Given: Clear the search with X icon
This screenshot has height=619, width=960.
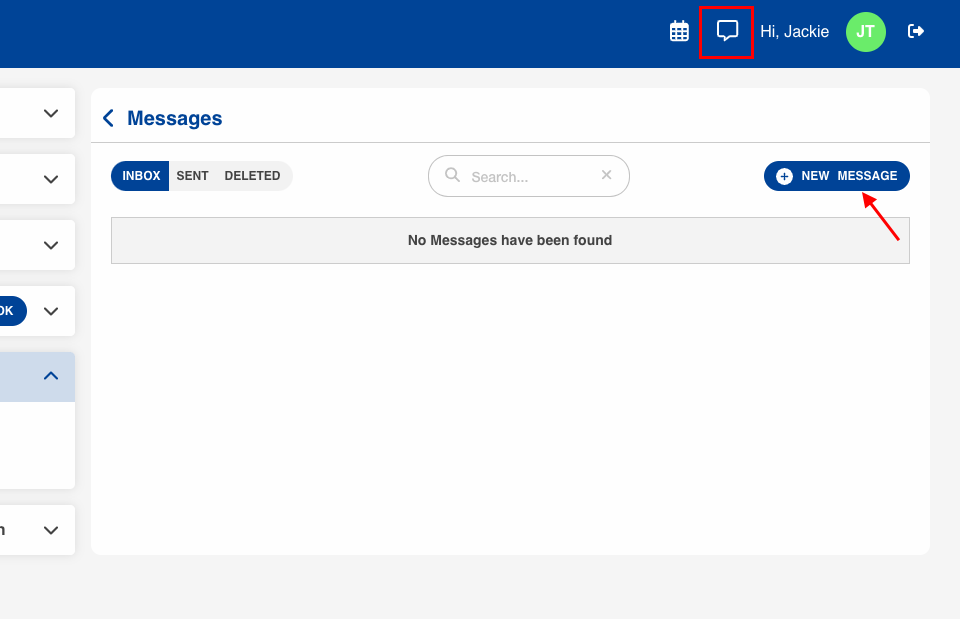Looking at the screenshot, I should (606, 175).
